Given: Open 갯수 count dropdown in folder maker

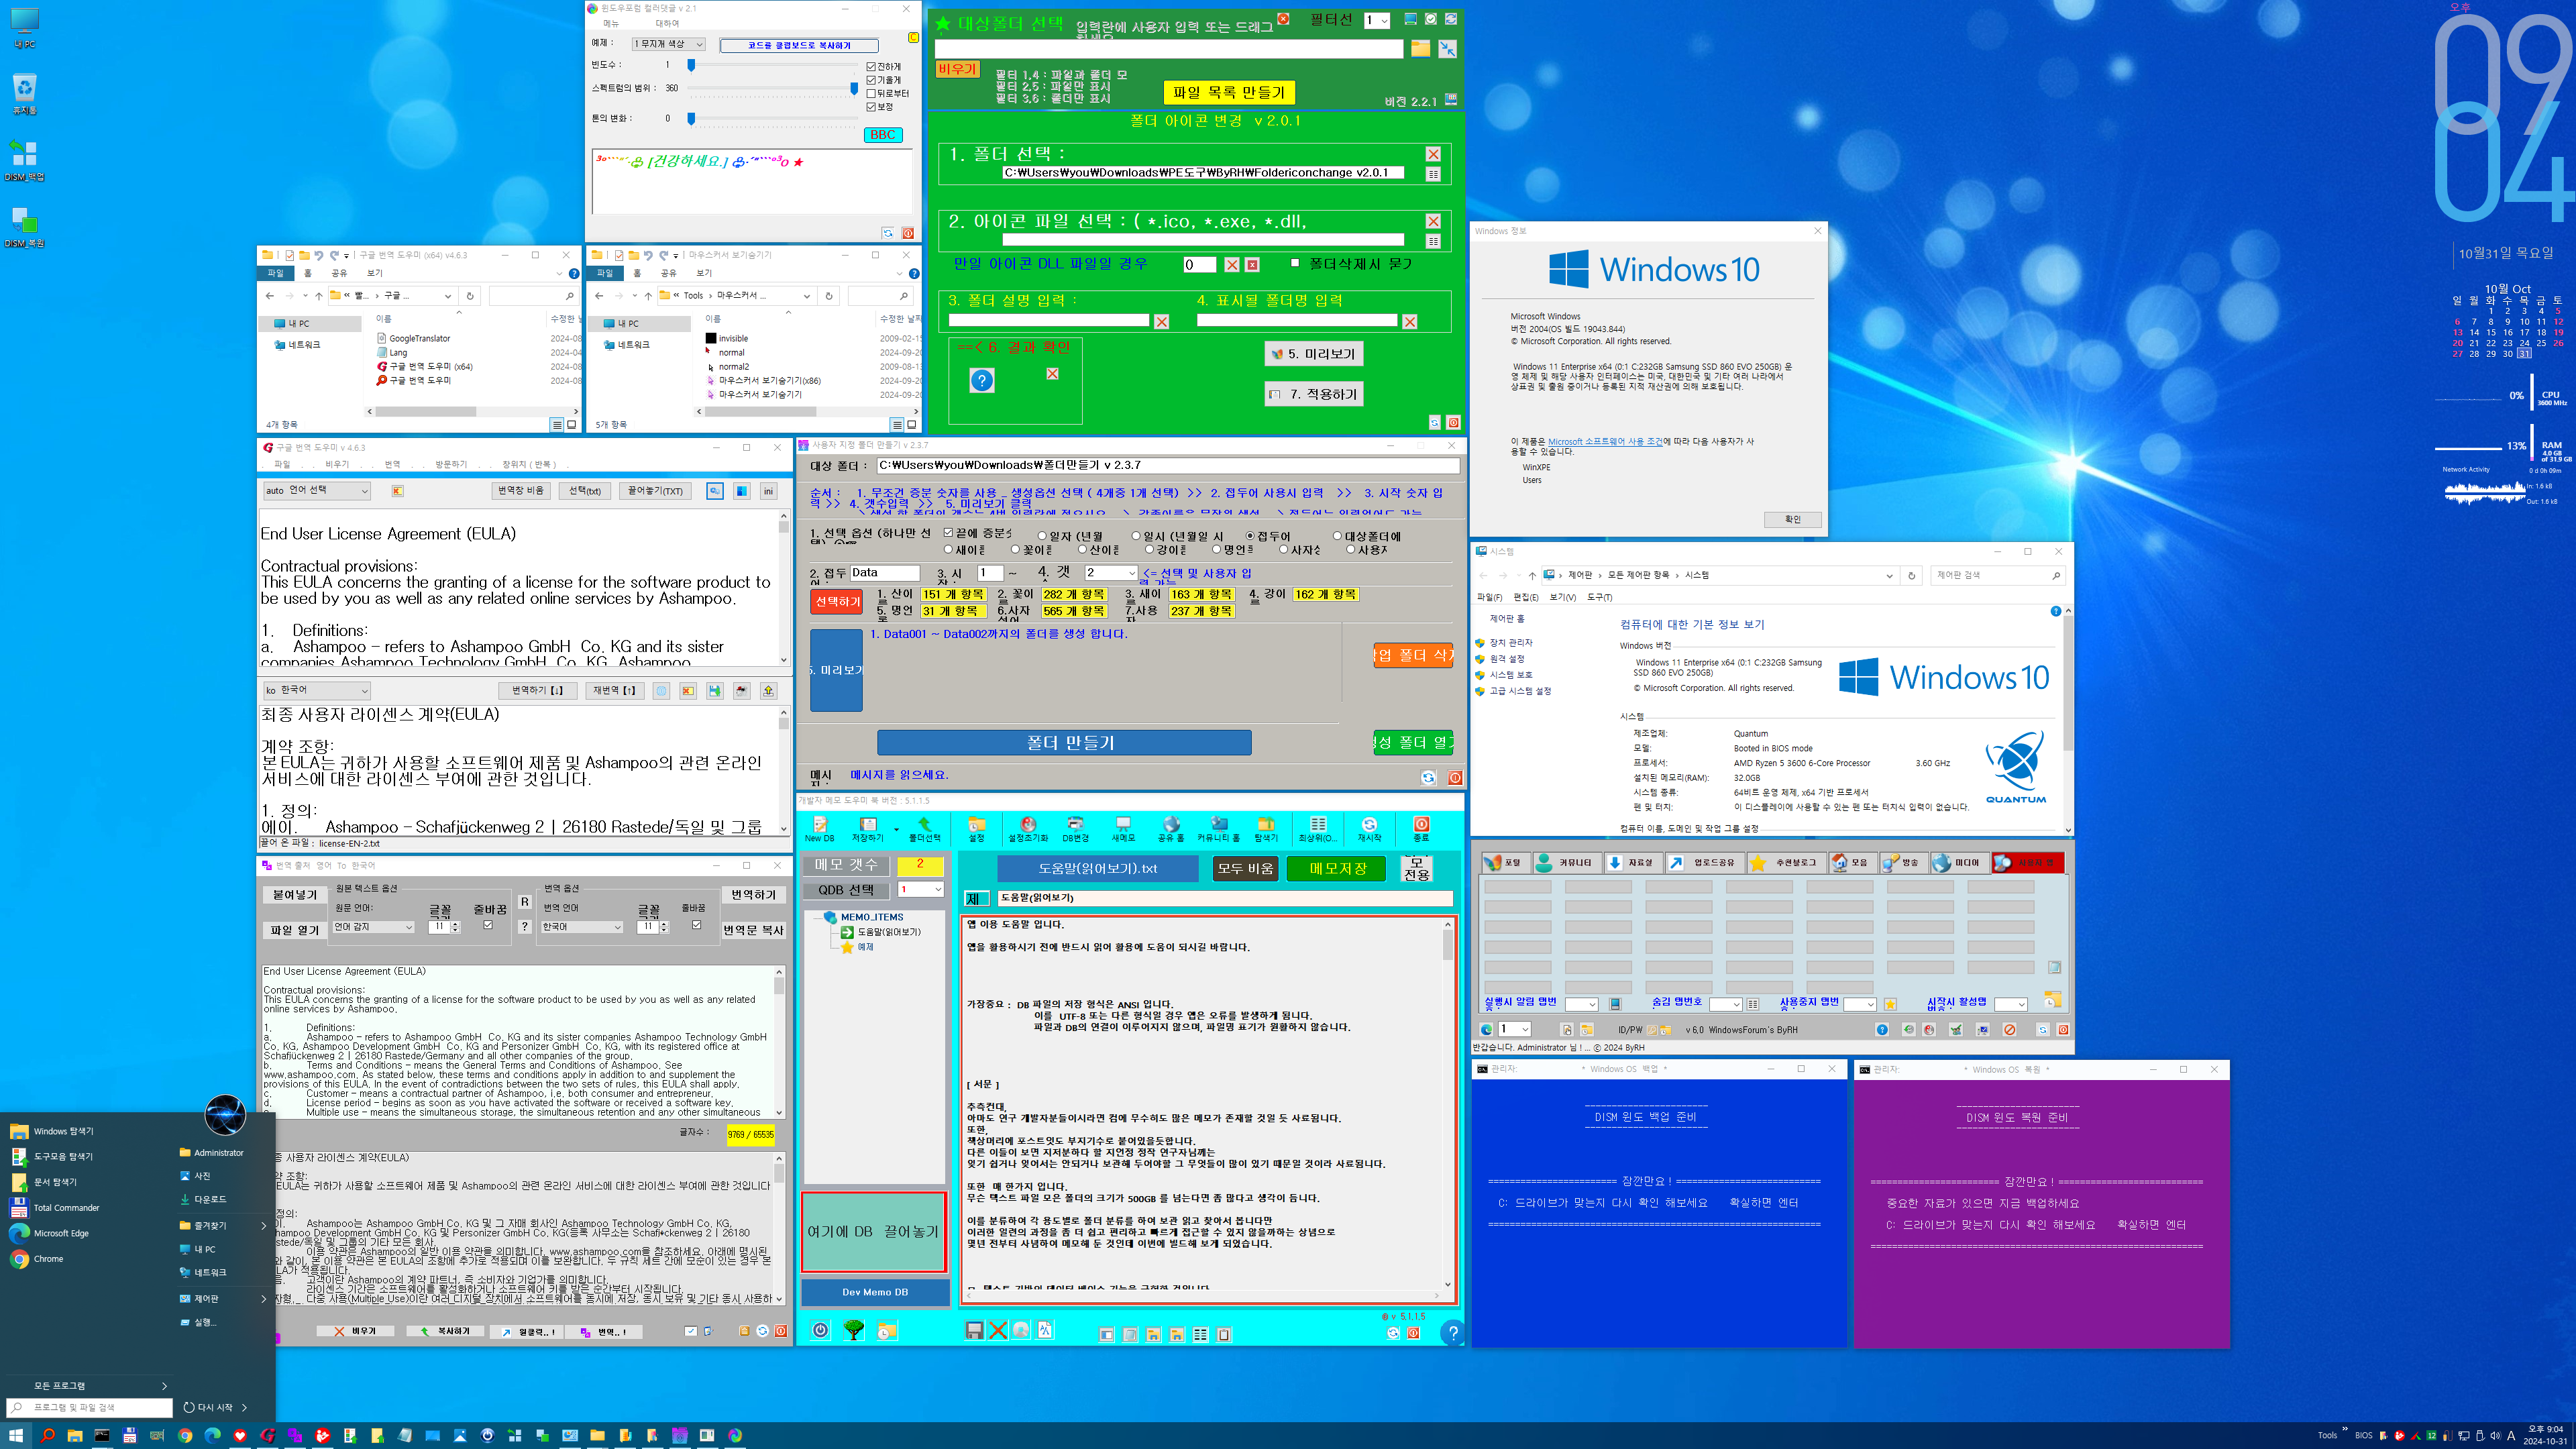Looking at the screenshot, I should click(1110, 573).
